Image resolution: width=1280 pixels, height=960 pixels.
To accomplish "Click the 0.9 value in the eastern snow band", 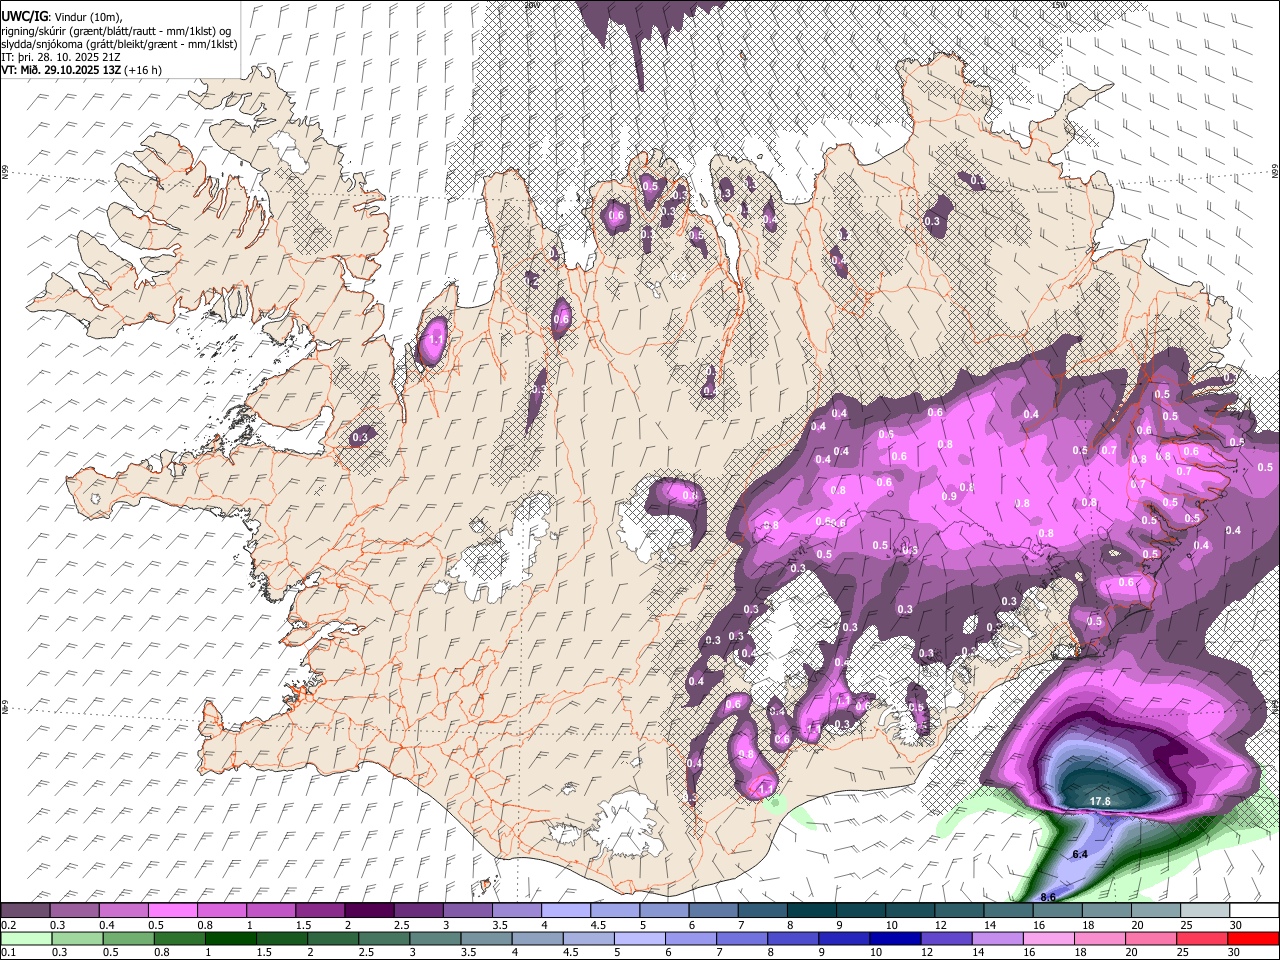I will tap(949, 497).
